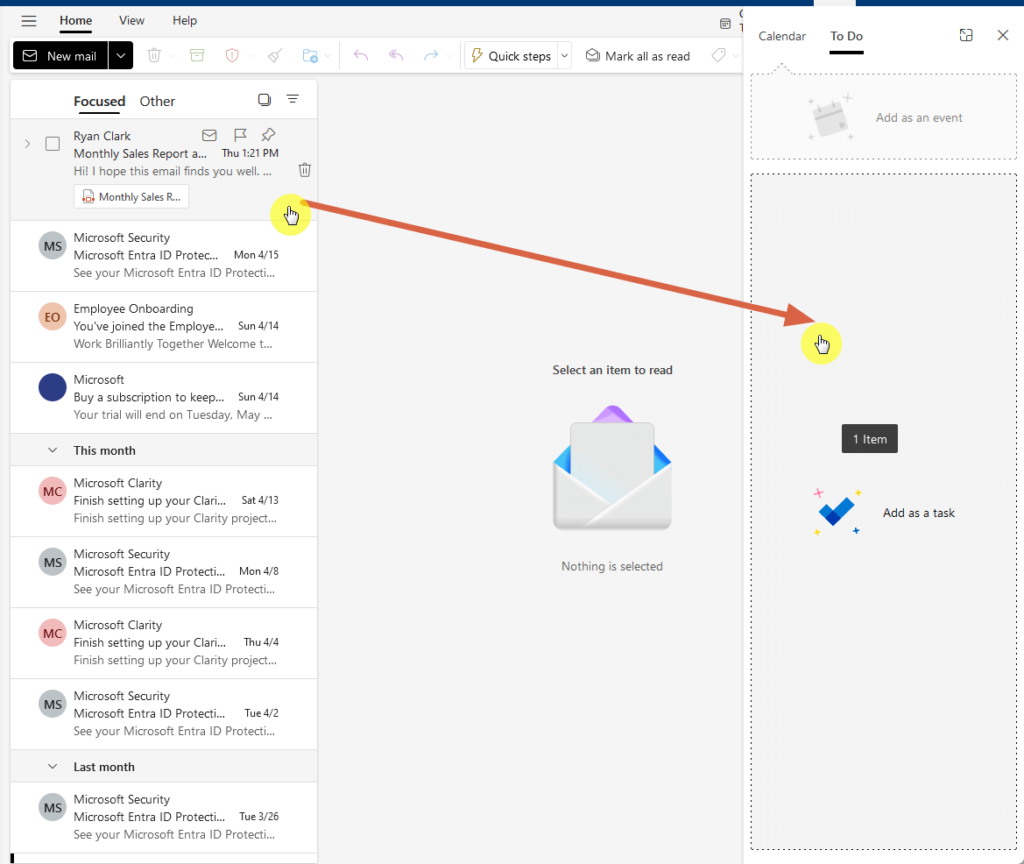Screen dimensions: 1024x864
Task: Click the MC avatar of Sat 4/13 email
Action: [53, 491]
